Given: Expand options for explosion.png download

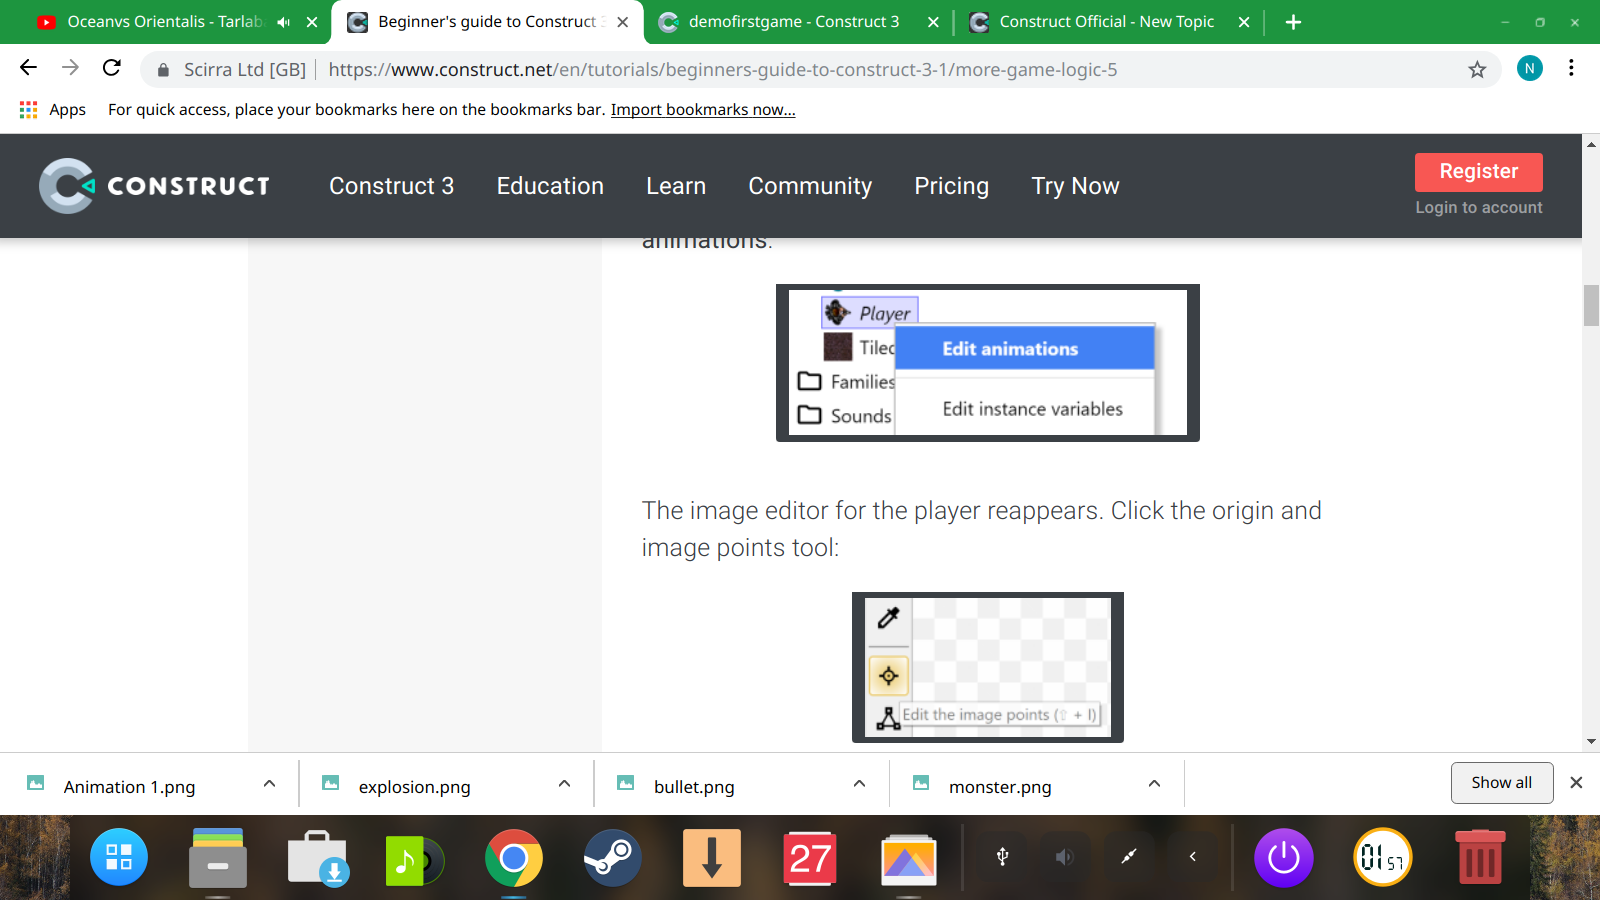Looking at the screenshot, I should (x=564, y=784).
